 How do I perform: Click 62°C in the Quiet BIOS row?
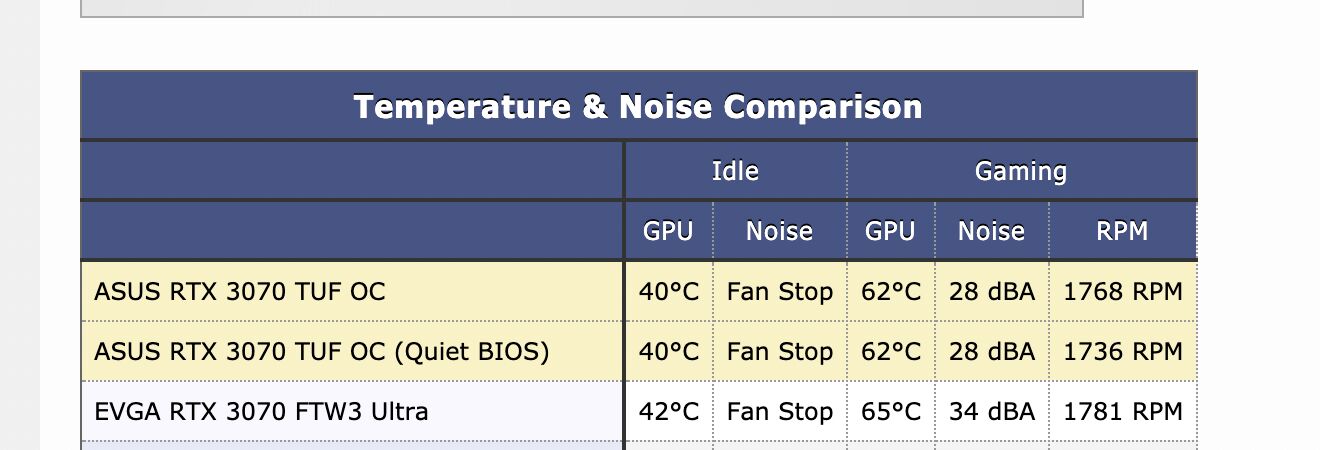[890, 352]
